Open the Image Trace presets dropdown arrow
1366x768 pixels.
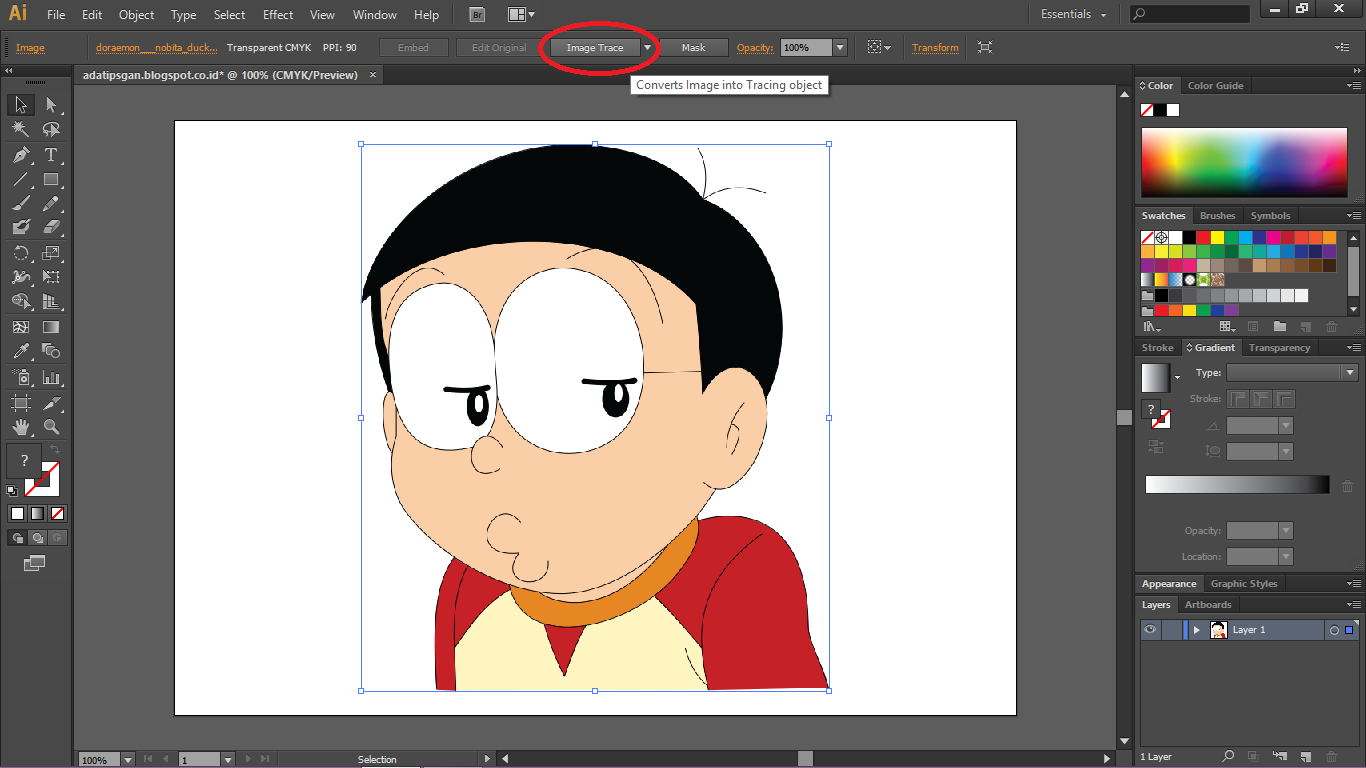[648, 47]
